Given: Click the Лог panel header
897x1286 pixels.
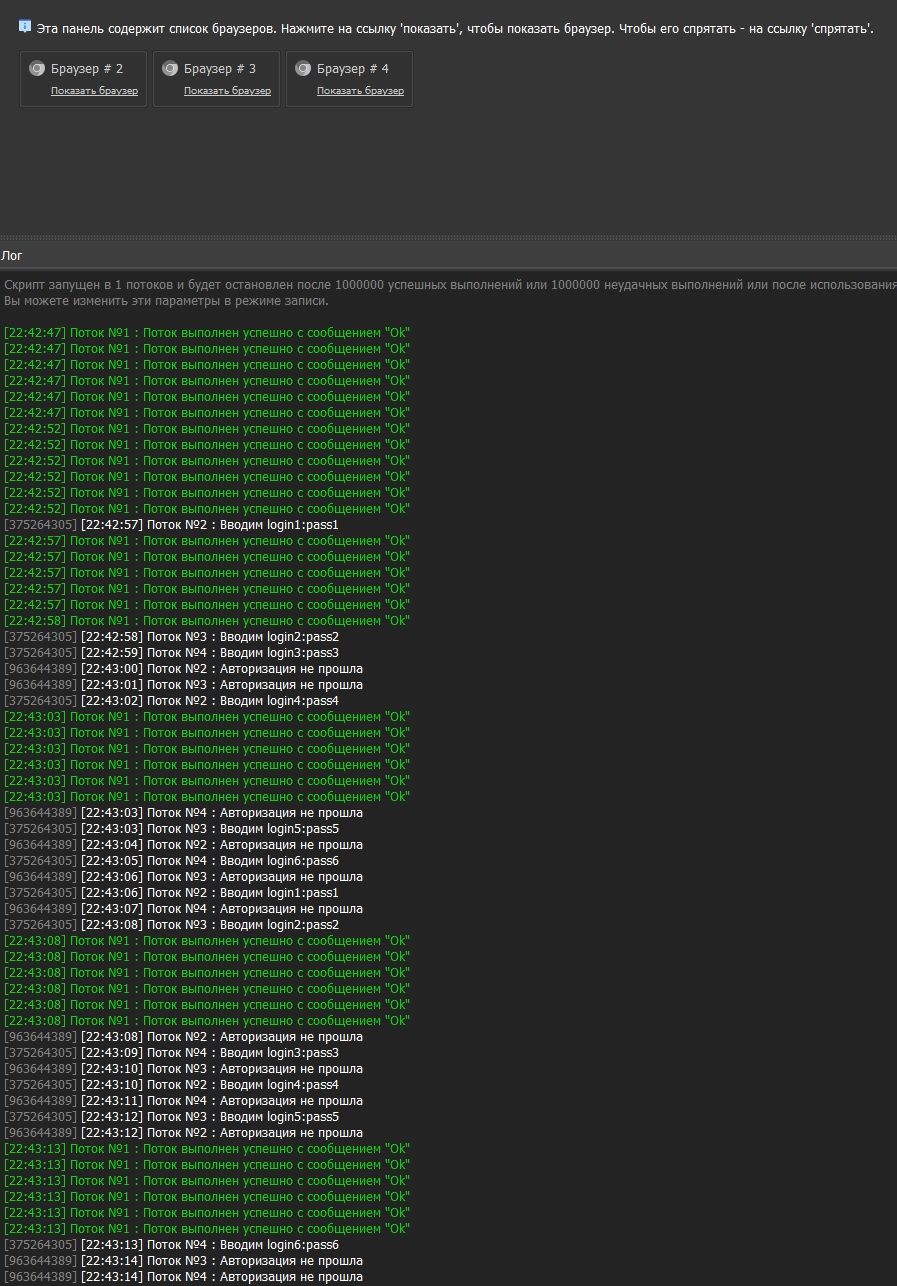Looking at the screenshot, I should [x=12, y=256].
